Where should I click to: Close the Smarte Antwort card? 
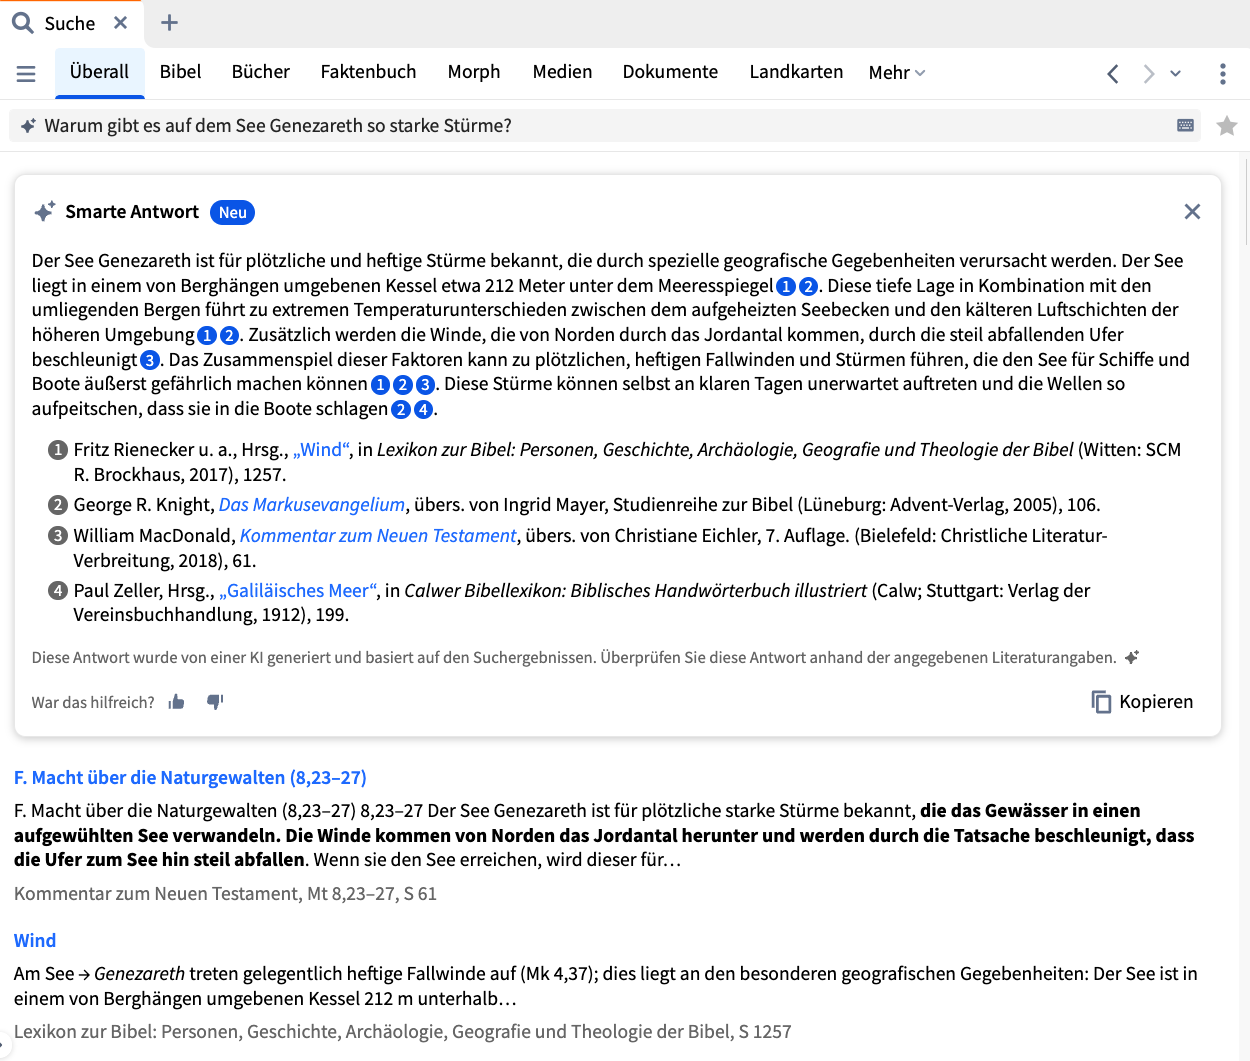1192,212
